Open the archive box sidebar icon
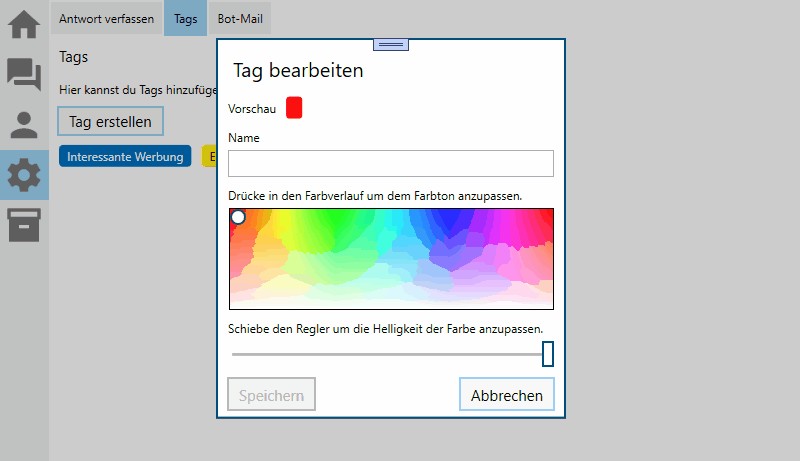Screen dimensions: 800x461 pos(24,225)
